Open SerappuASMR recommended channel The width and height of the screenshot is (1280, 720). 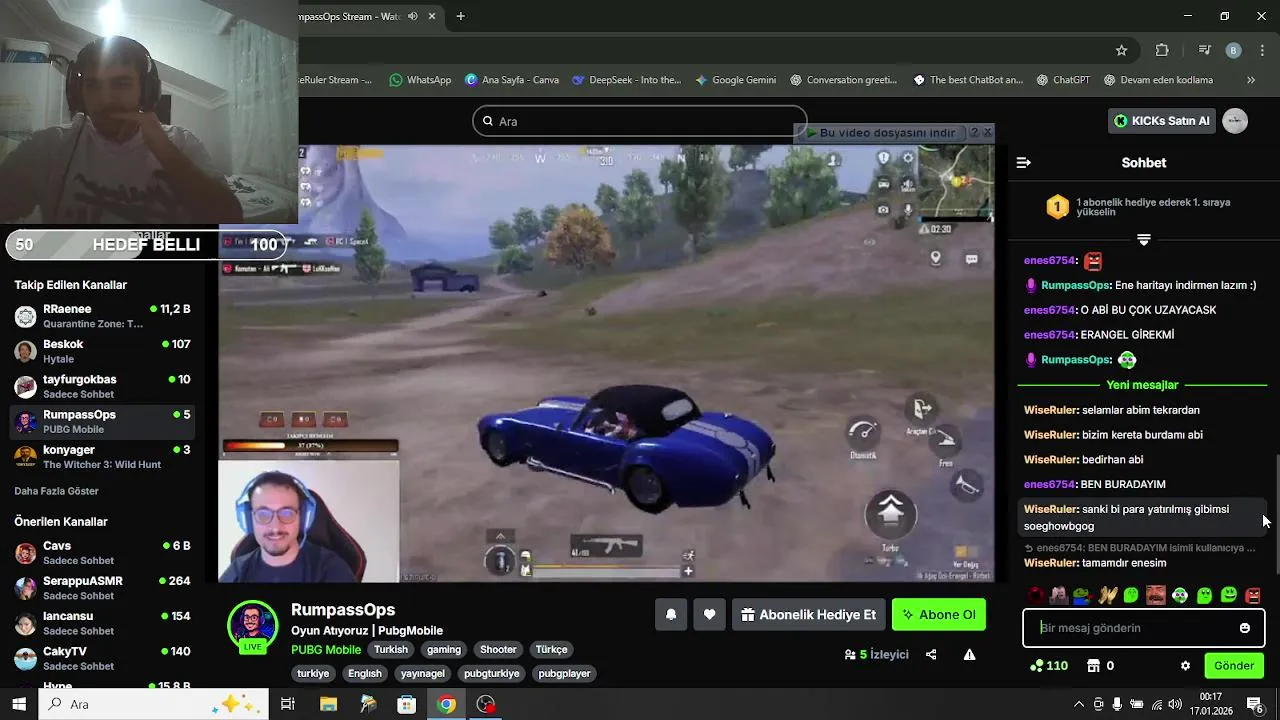click(102, 588)
